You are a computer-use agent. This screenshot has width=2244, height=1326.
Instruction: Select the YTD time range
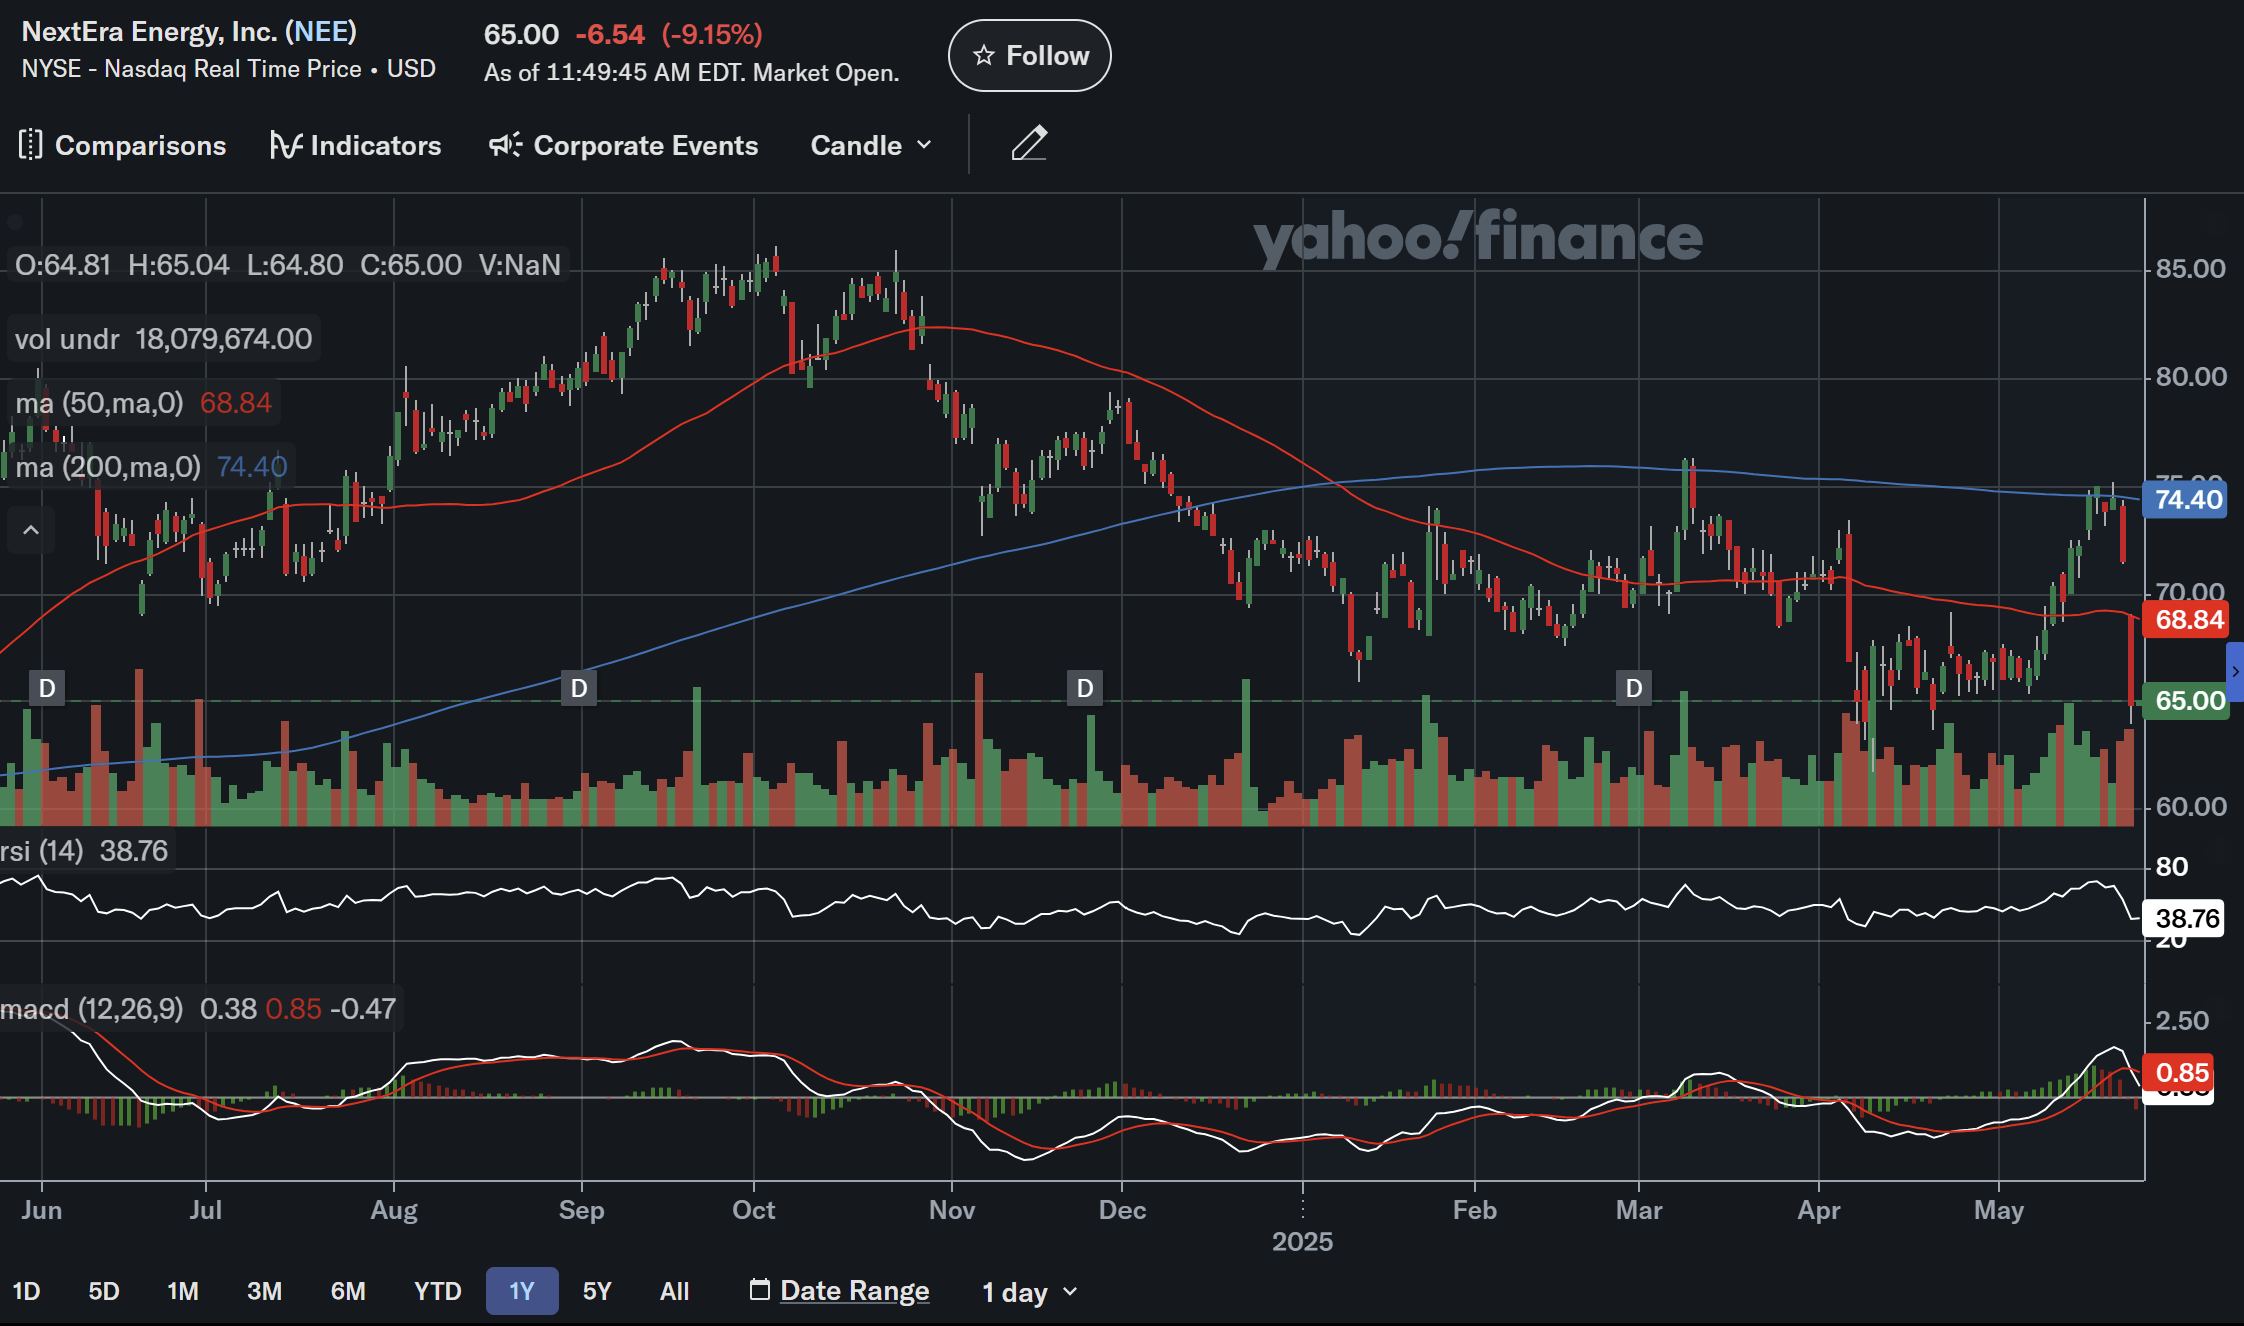pyautogui.click(x=438, y=1291)
